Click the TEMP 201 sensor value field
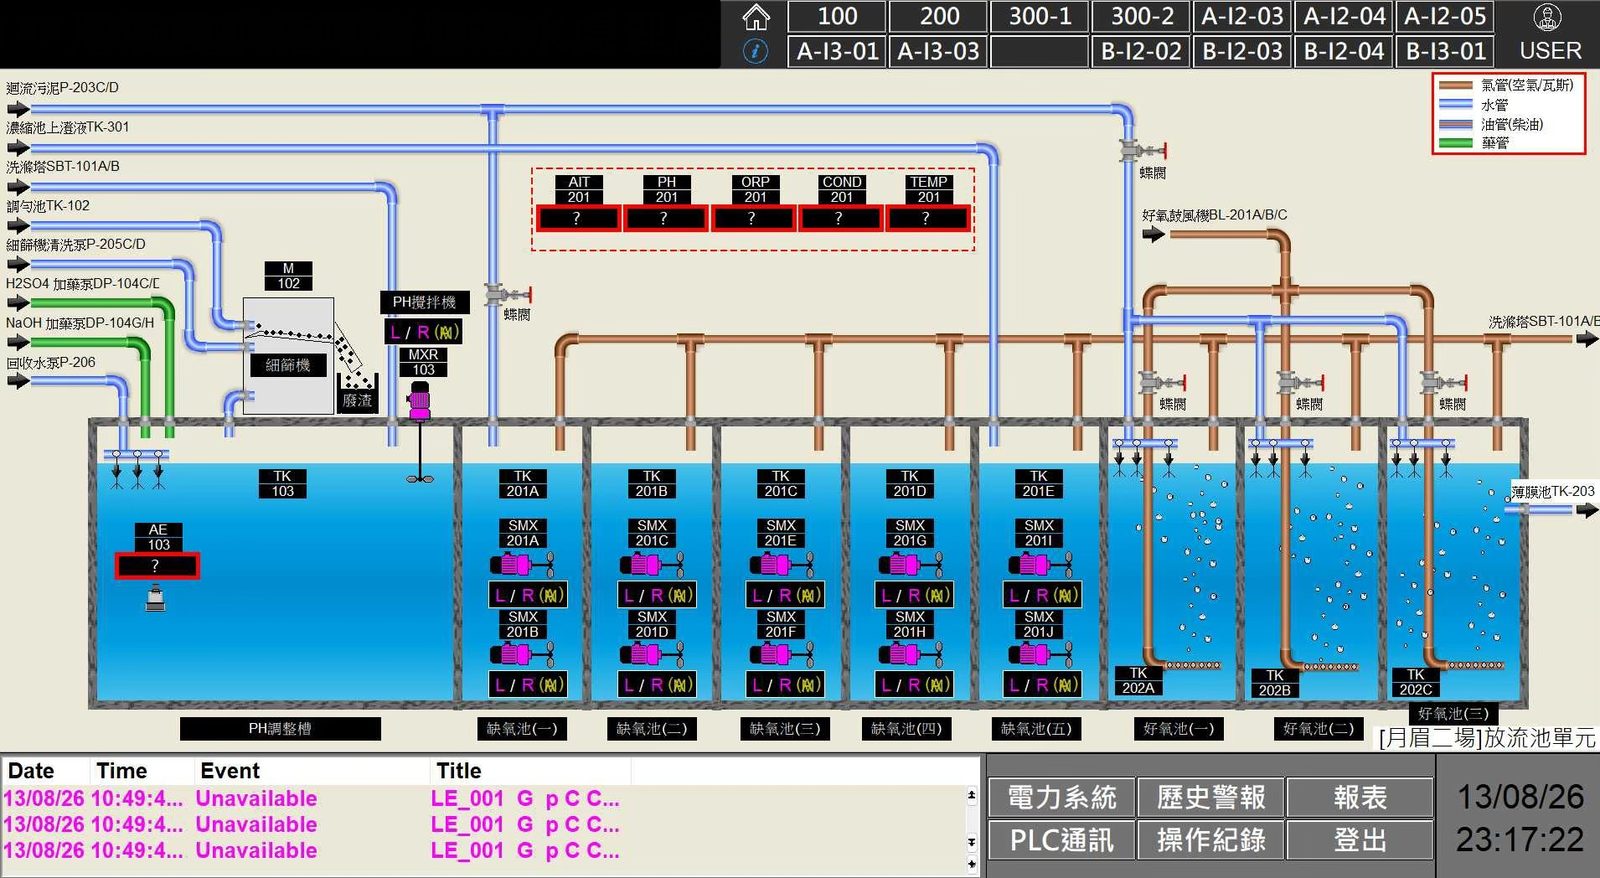1600x878 pixels. 927,218
